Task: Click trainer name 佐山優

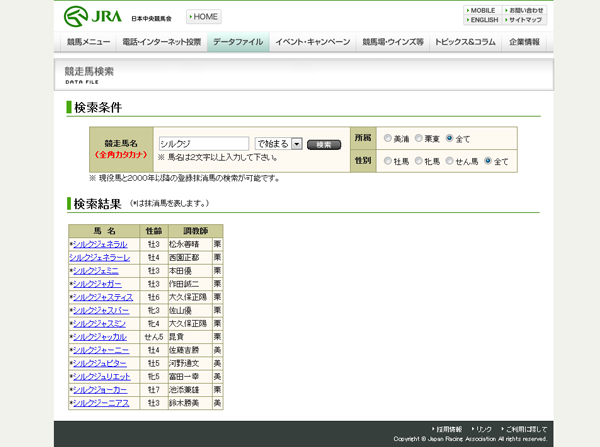Action: (180, 310)
